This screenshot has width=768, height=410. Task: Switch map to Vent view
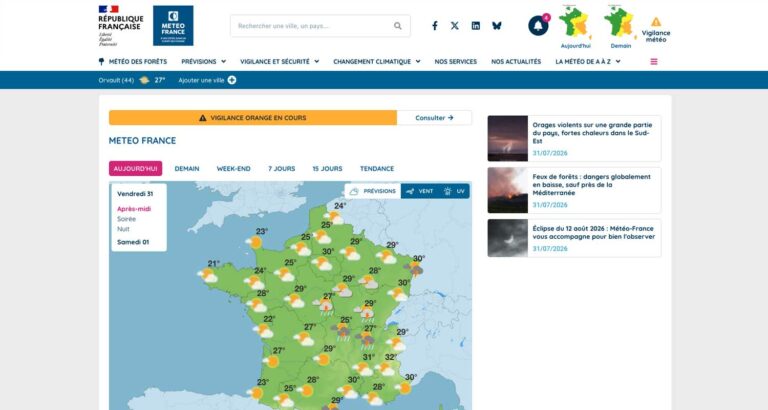coord(419,191)
